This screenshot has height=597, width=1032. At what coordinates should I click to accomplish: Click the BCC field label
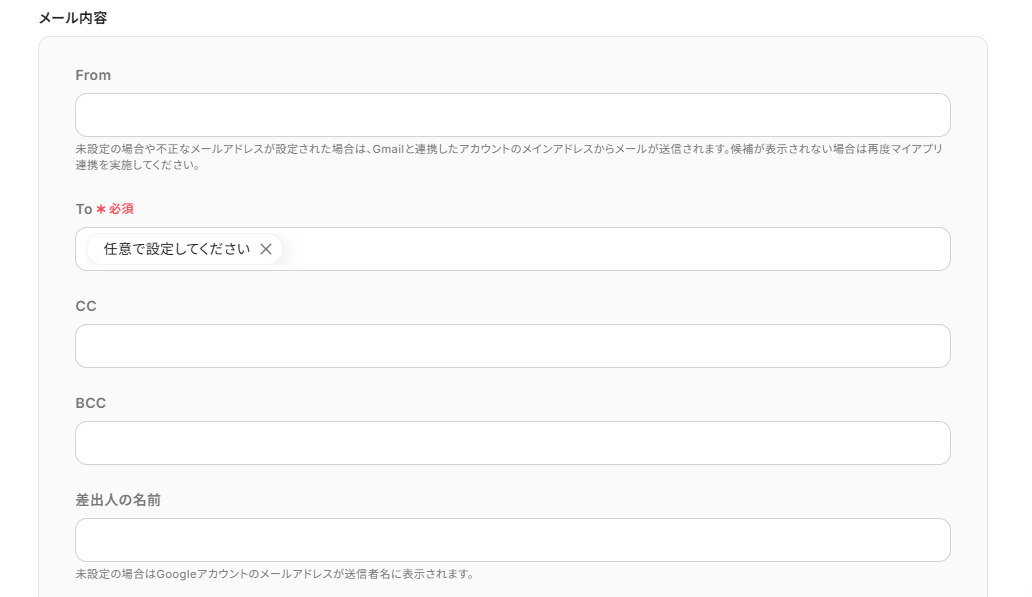90,403
